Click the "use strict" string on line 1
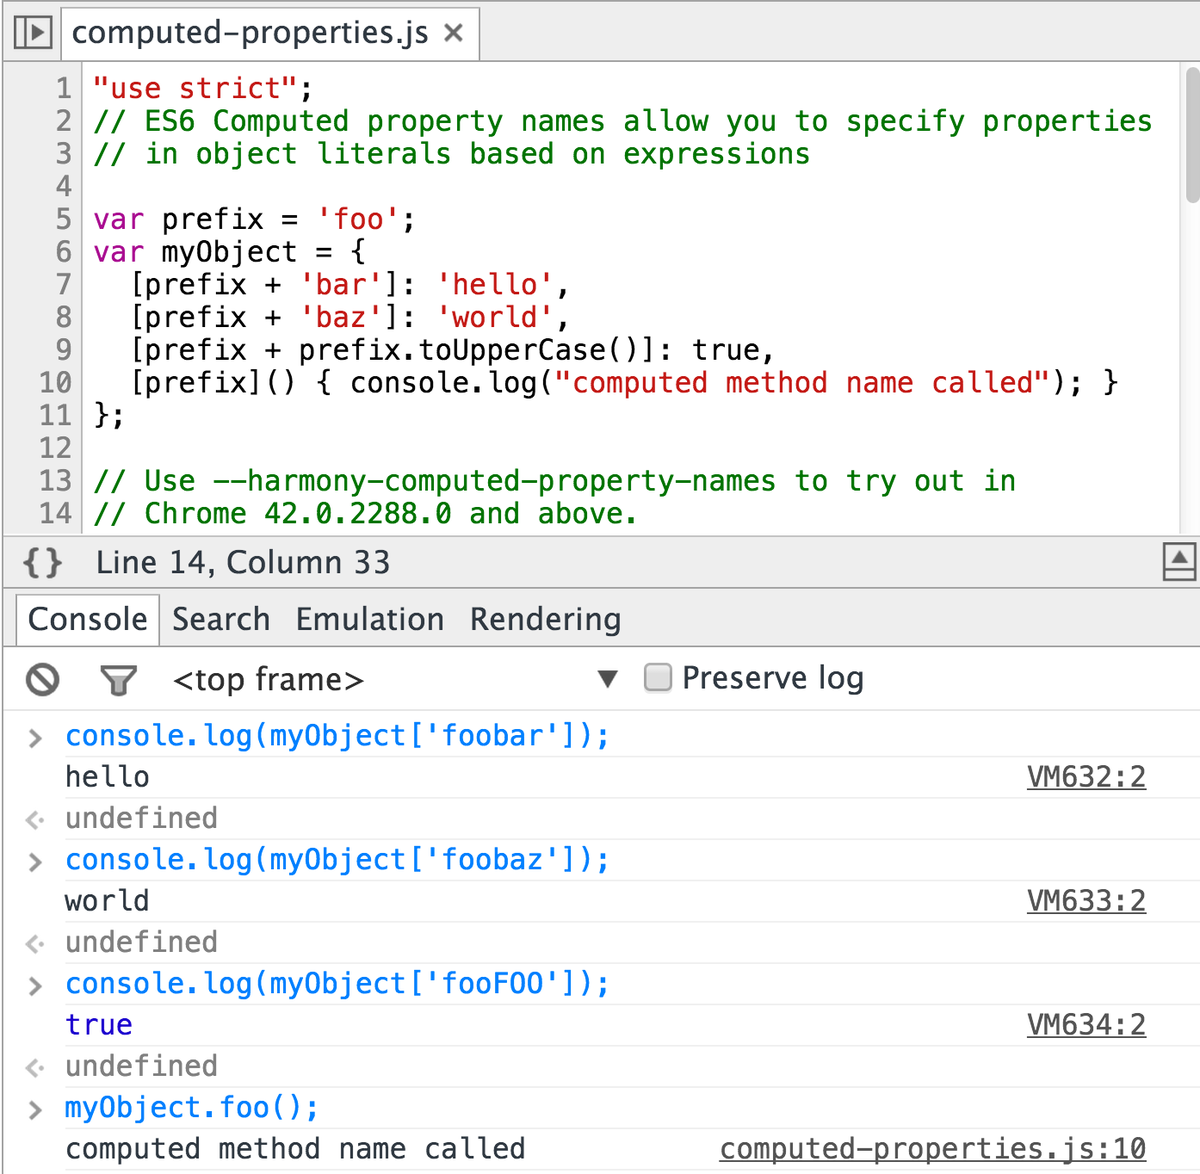This screenshot has height=1174, width=1200. click(x=195, y=88)
